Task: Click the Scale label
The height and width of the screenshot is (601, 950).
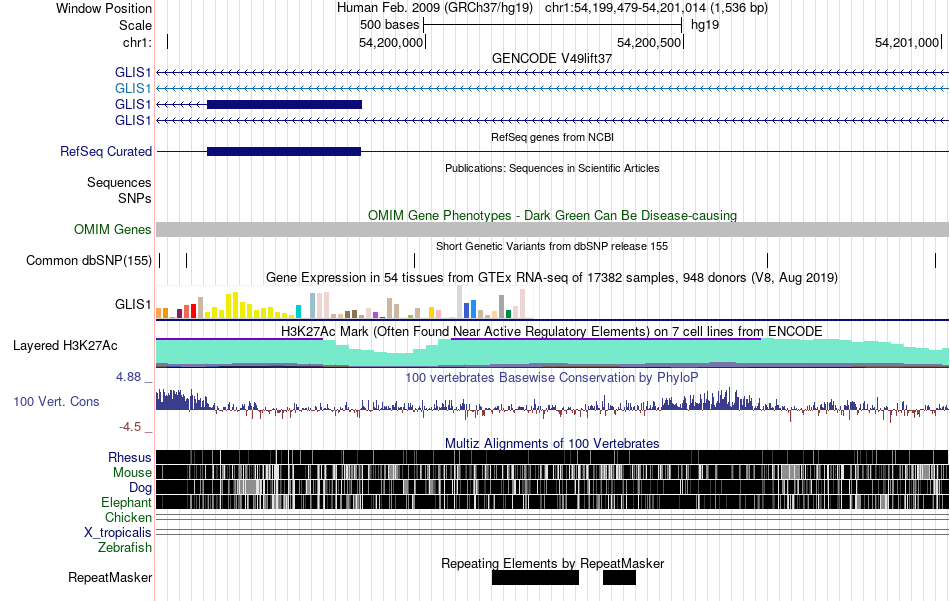Action: (x=135, y=25)
